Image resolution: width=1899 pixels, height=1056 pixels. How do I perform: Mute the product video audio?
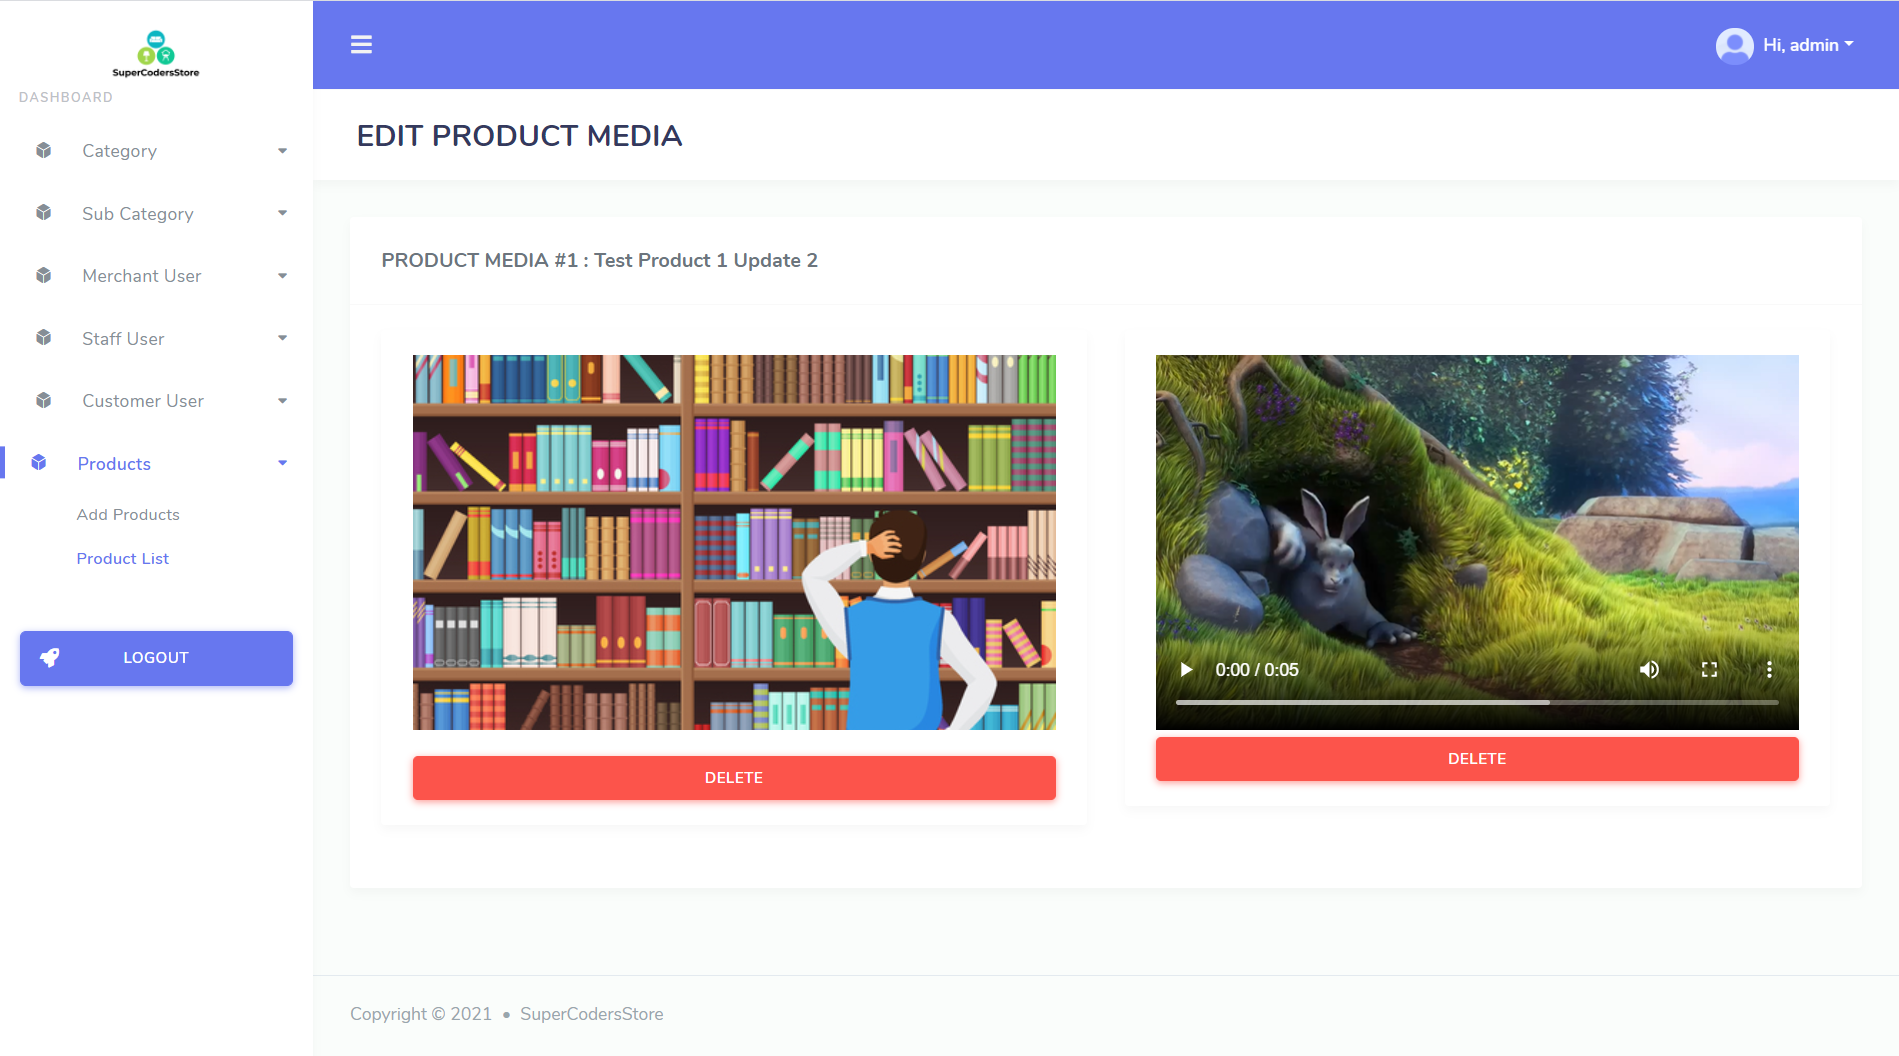(1649, 669)
